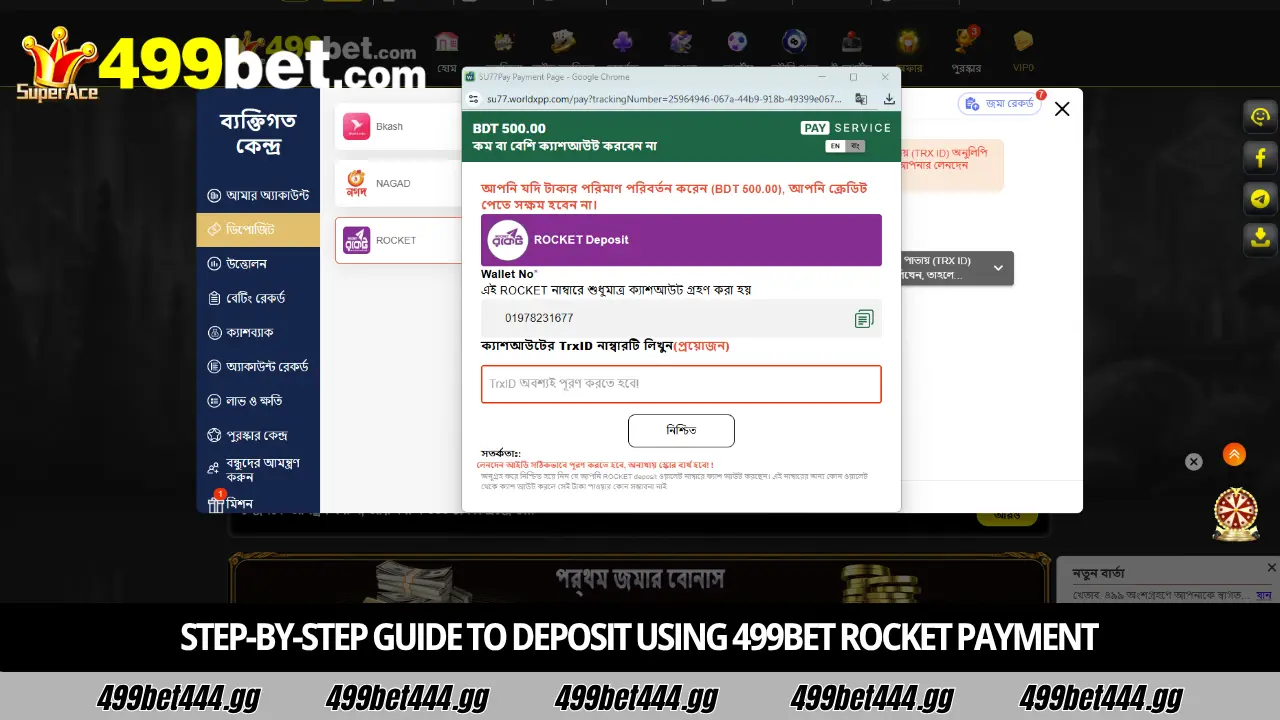This screenshot has width=1280, height=720.
Task: Dismiss the spin wheel with its close icon
Action: click(x=1193, y=461)
